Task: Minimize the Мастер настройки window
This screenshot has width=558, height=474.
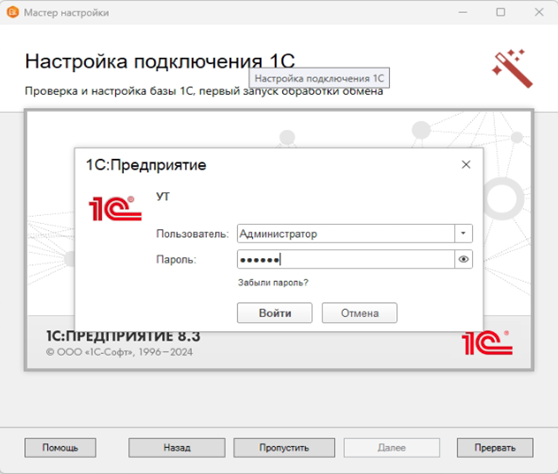Action: (x=463, y=12)
